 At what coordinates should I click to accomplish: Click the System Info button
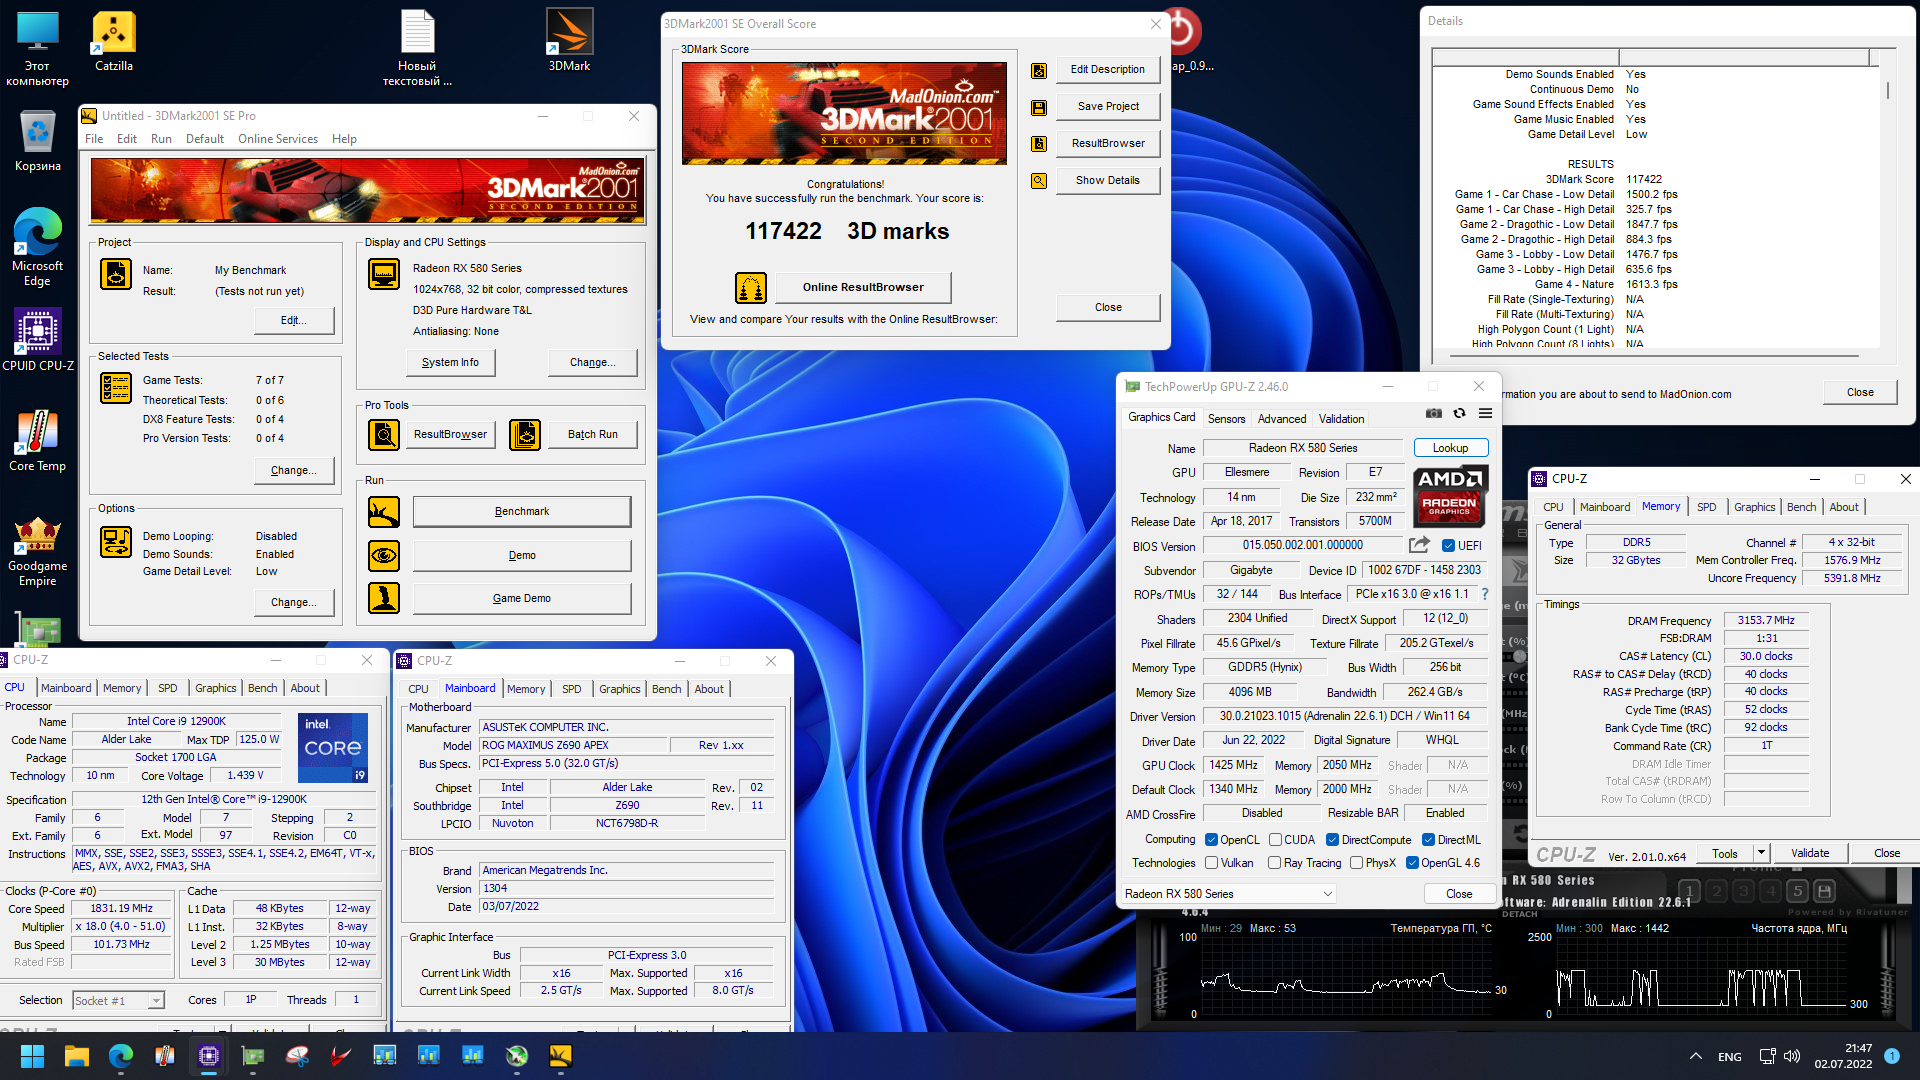point(450,363)
